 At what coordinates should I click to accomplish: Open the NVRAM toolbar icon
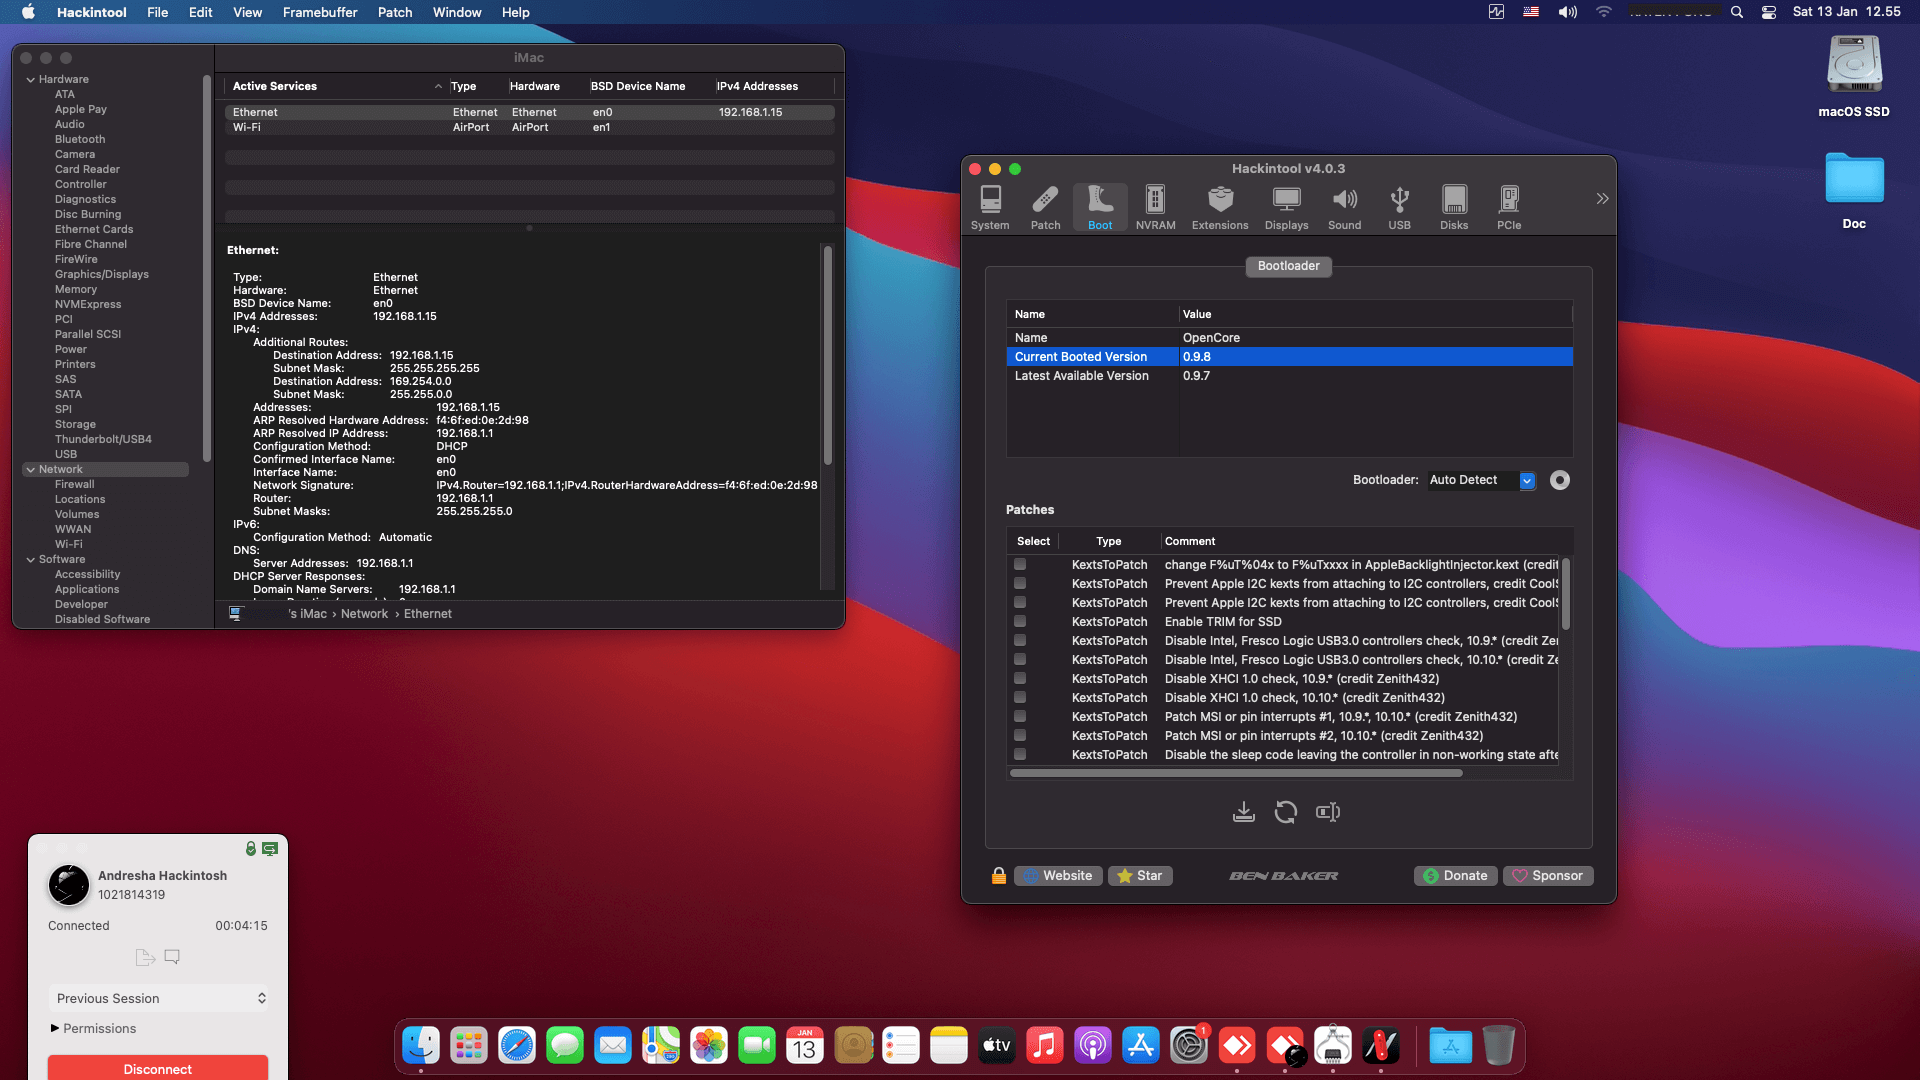coord(1155,208)
